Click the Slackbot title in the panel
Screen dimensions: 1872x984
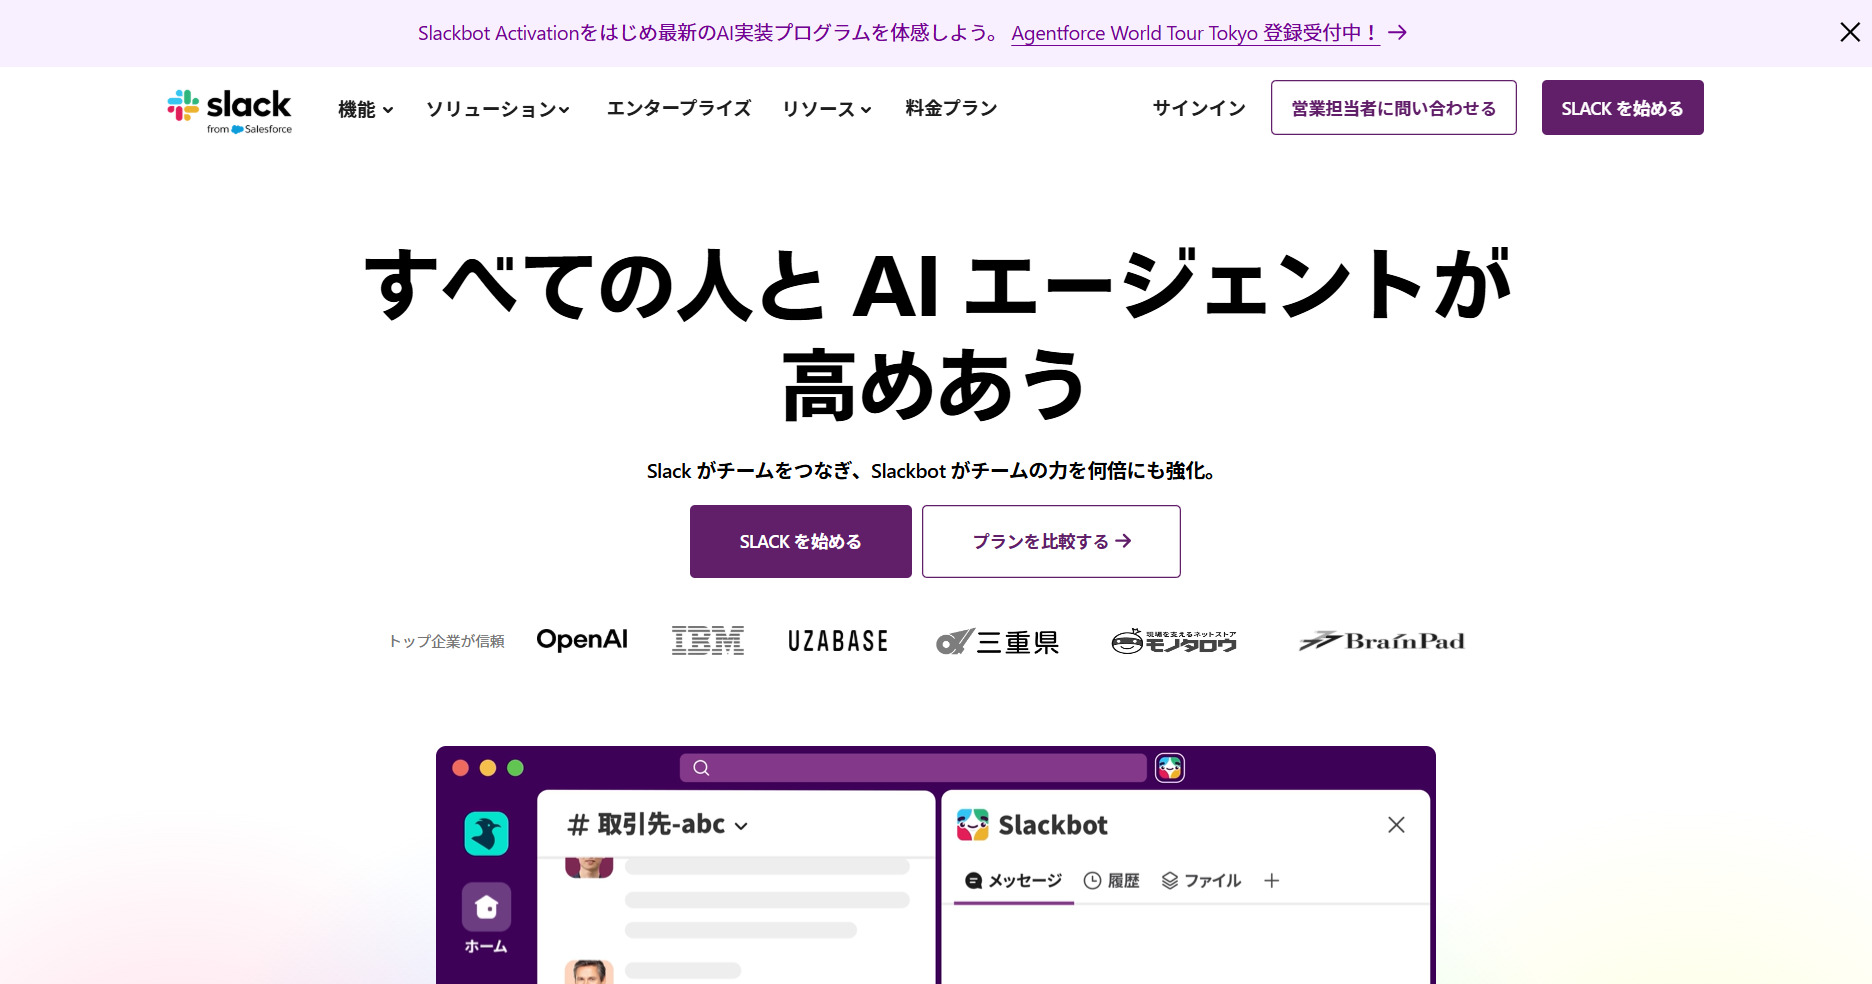click(x=1053, y=825)
